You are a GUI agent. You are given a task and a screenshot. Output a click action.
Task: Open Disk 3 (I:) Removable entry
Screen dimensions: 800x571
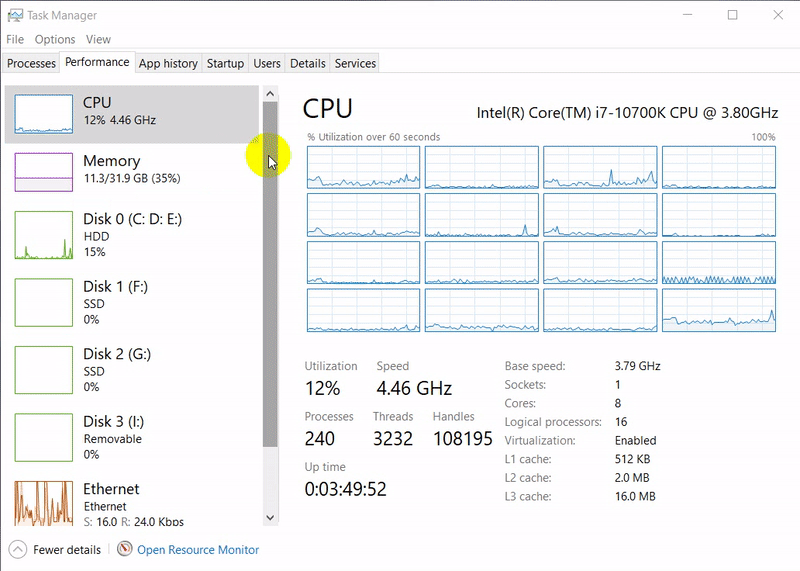click(x=116, y=438)
